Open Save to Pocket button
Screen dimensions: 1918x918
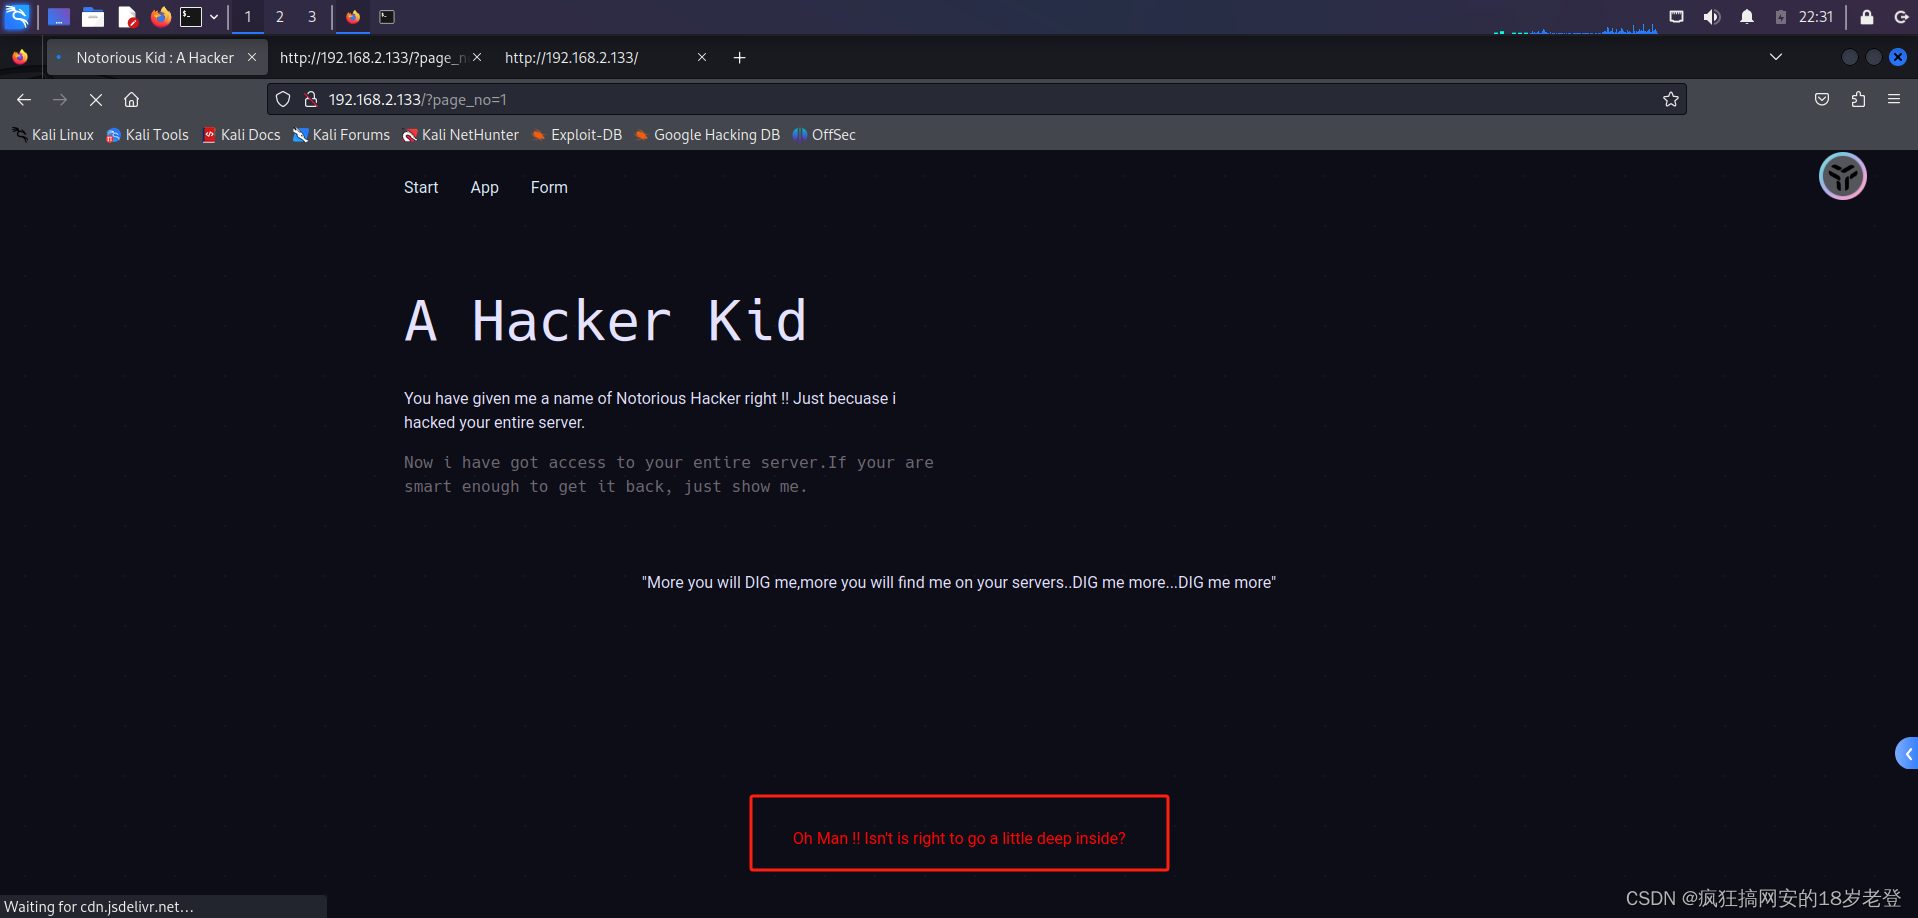pyautogui.click(x=1822, y=99)
